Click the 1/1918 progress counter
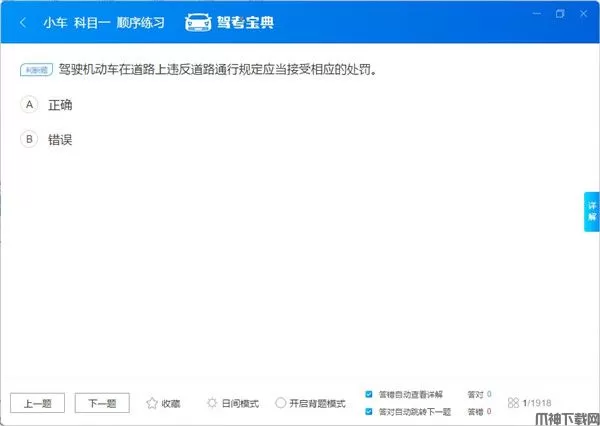This screenshot has width=600, height=426. point(537,403)
